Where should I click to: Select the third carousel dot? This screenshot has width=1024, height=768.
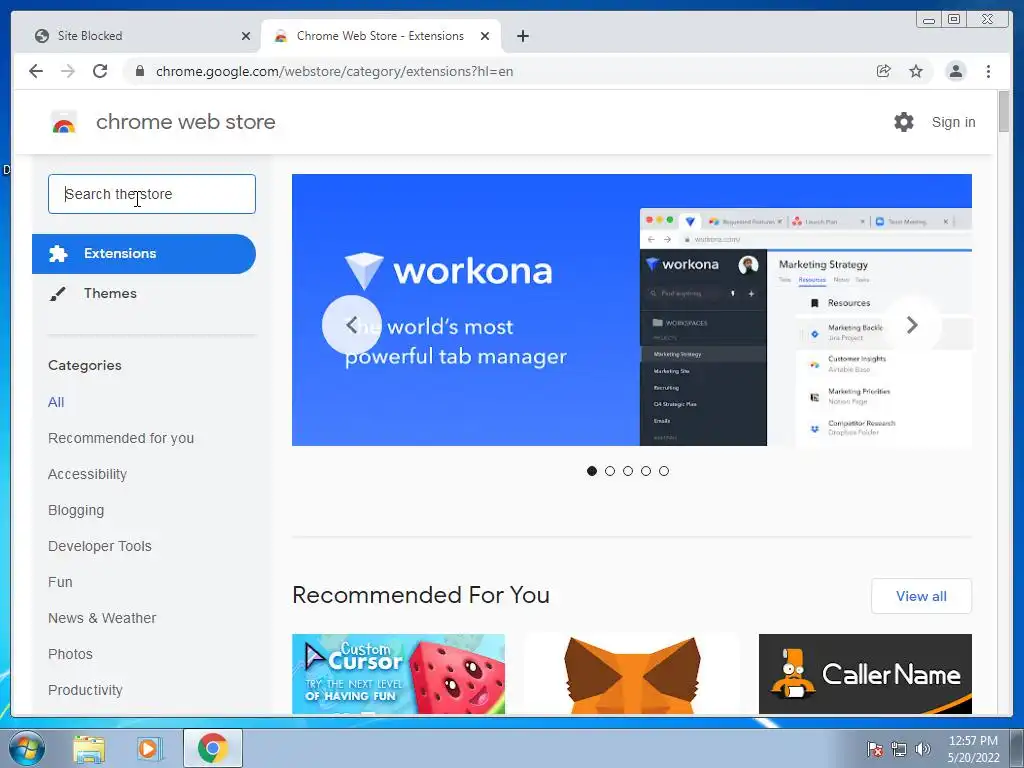pyautogui.click(x=628, y=471)
